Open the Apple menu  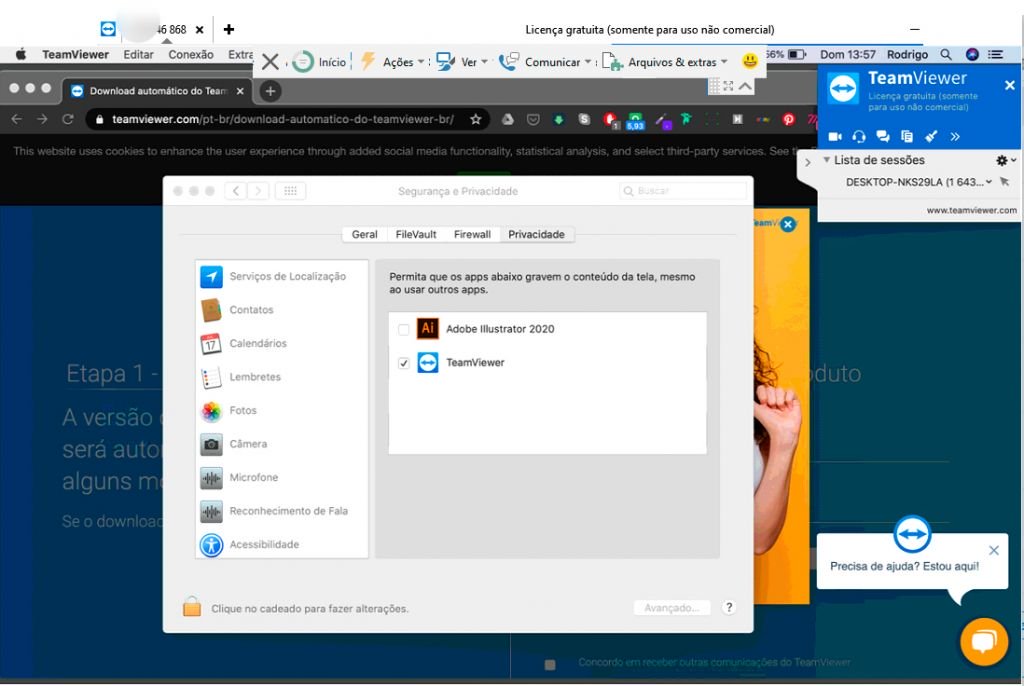pyautogui.click(x=21, y=54)
